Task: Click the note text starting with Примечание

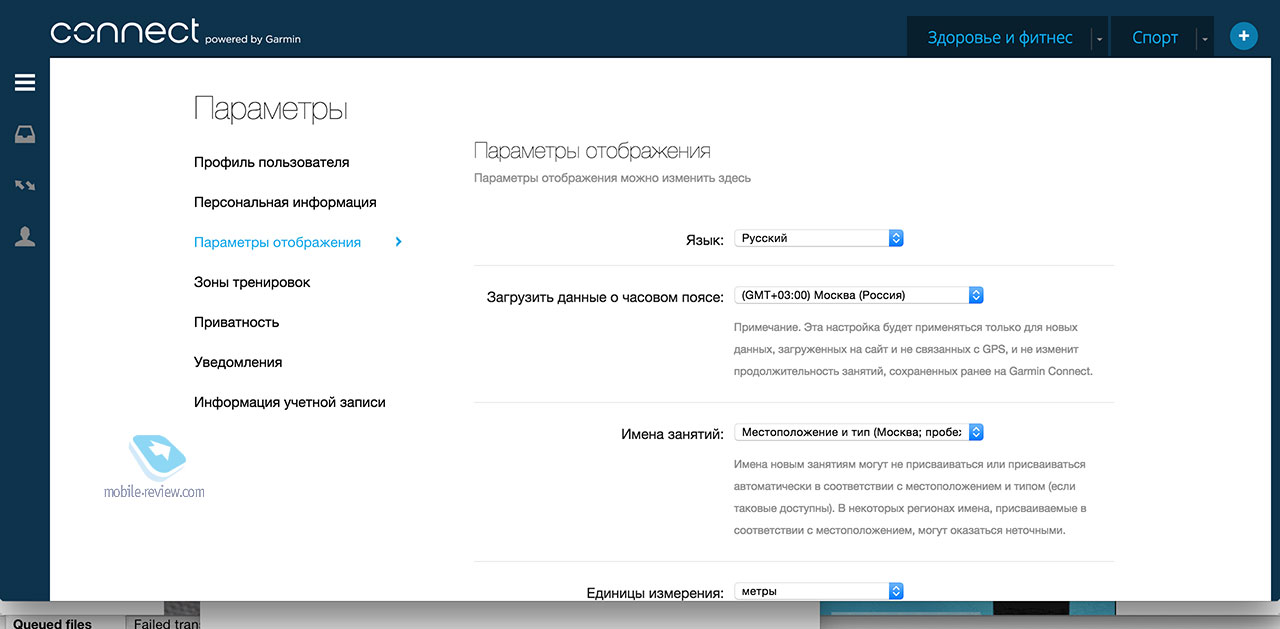Action: 914,349
